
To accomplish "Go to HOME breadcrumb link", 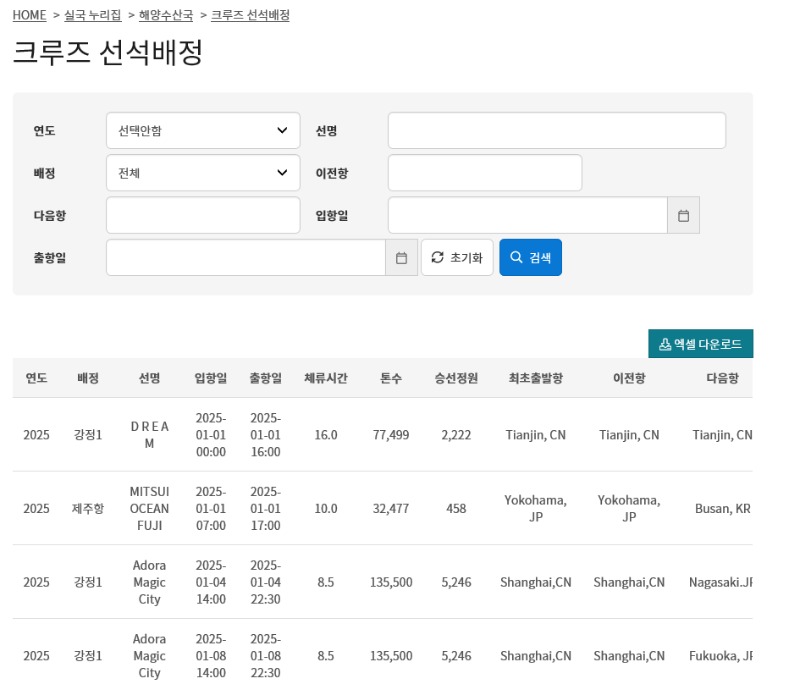I will point(29,15).
